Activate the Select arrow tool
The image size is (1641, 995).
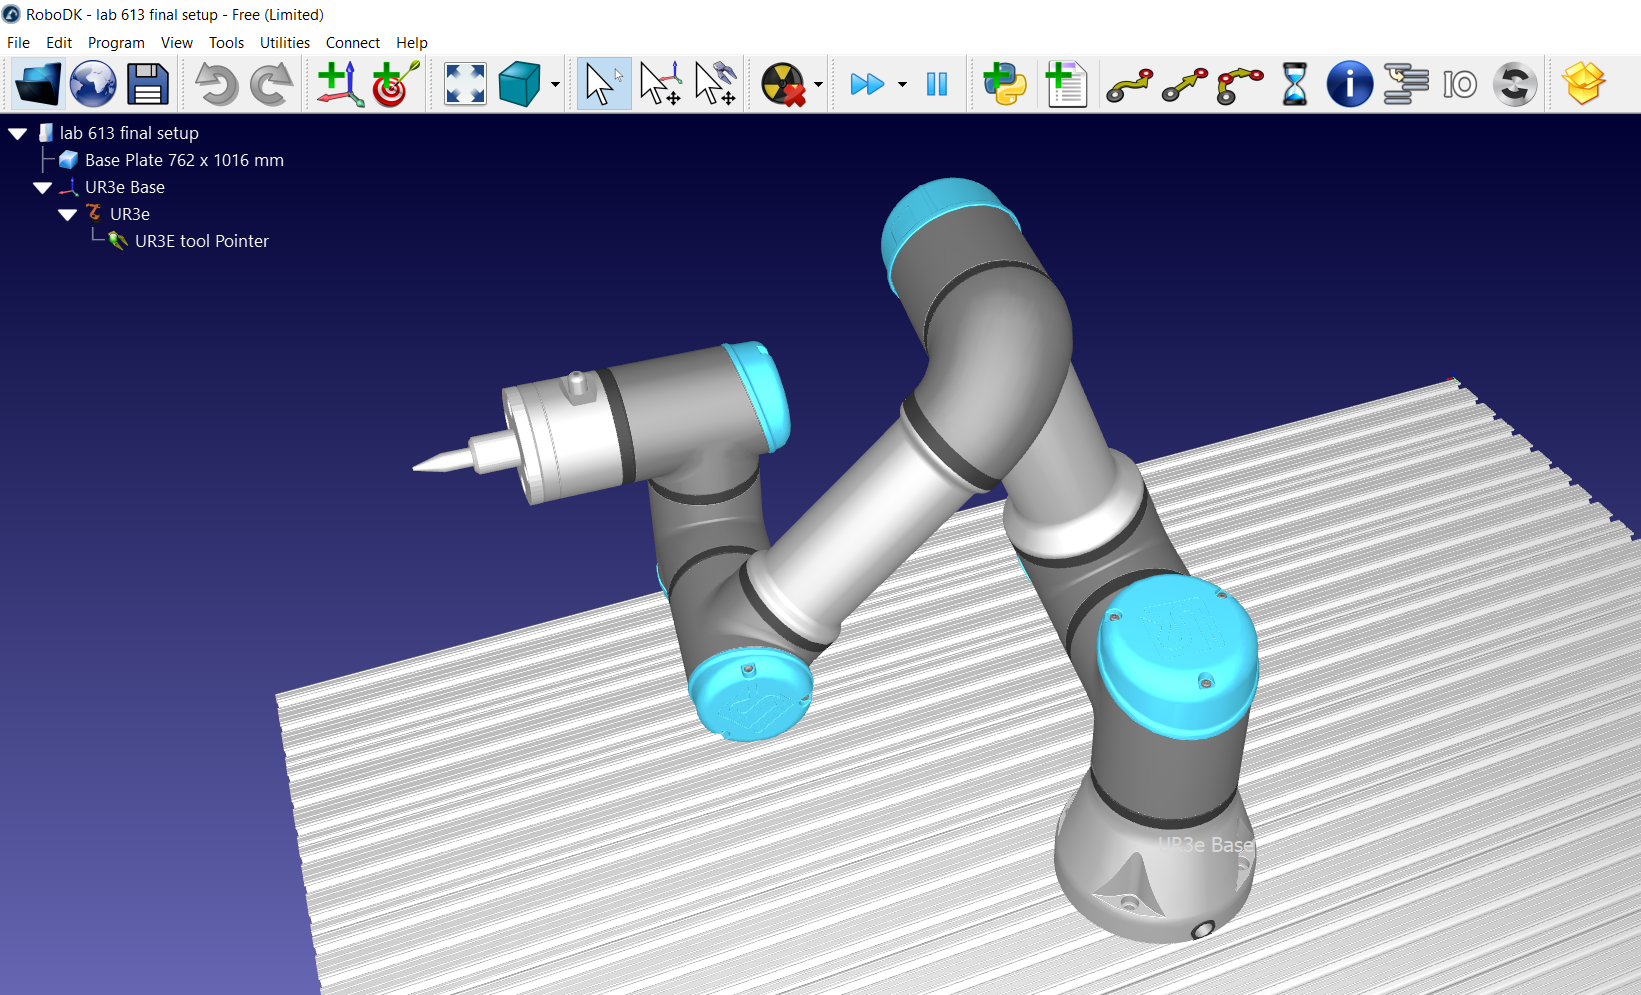603,84
